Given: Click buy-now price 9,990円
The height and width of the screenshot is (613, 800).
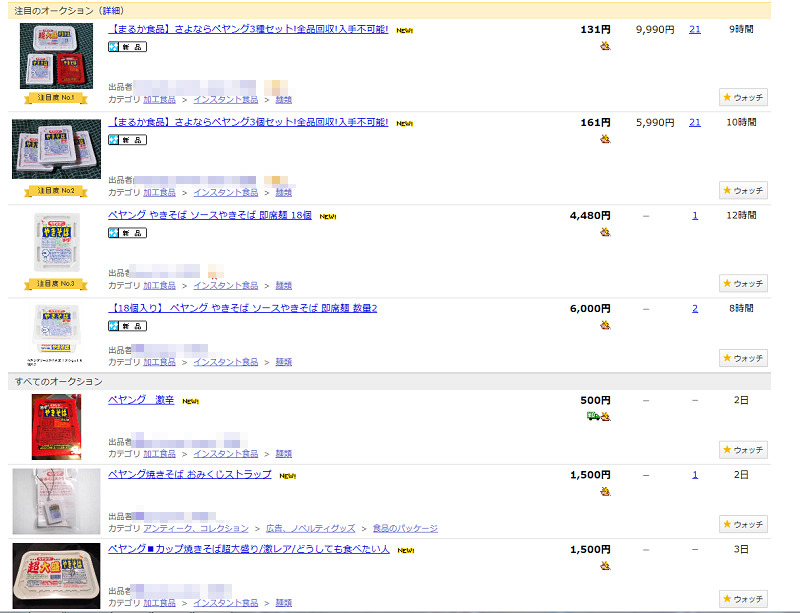Looking at the screenshot, I should pos(655,30).
